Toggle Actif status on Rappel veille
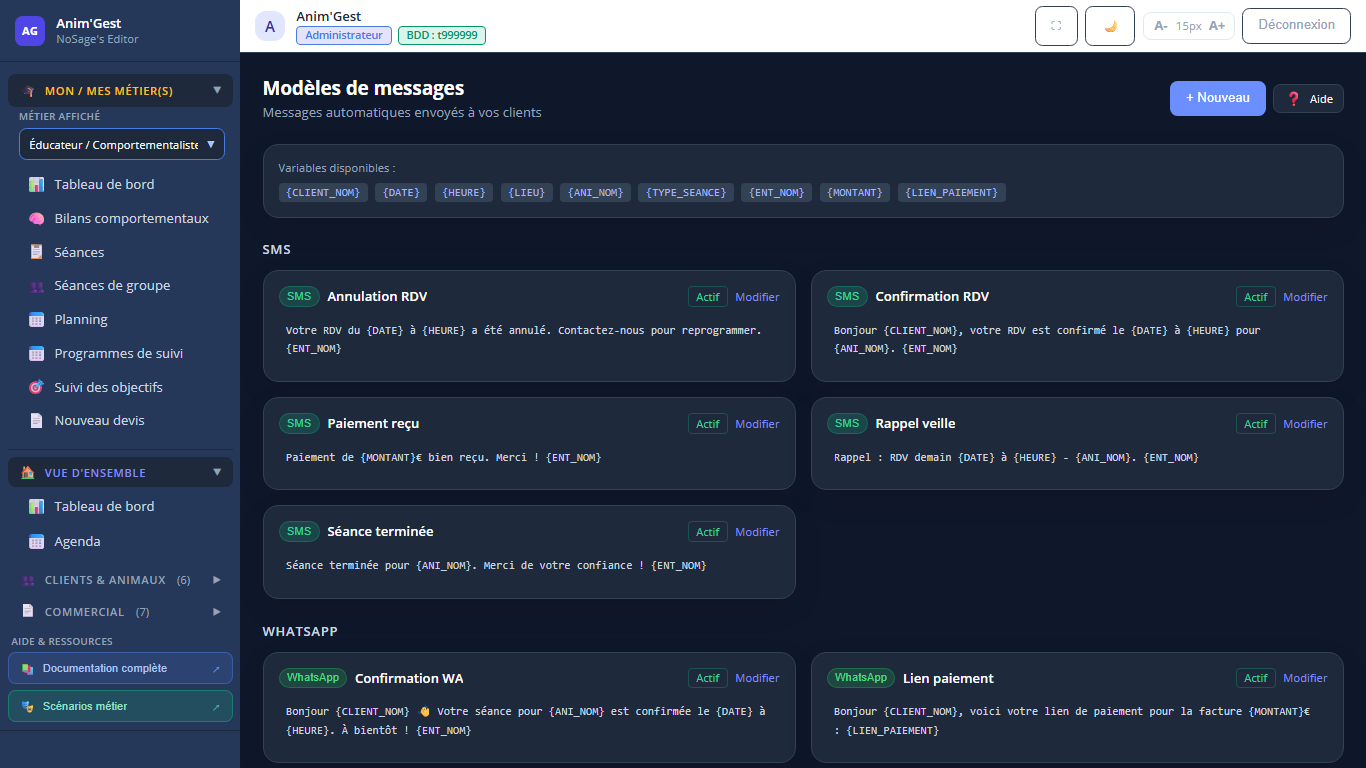1366x768 pixels. [1256, 424]
